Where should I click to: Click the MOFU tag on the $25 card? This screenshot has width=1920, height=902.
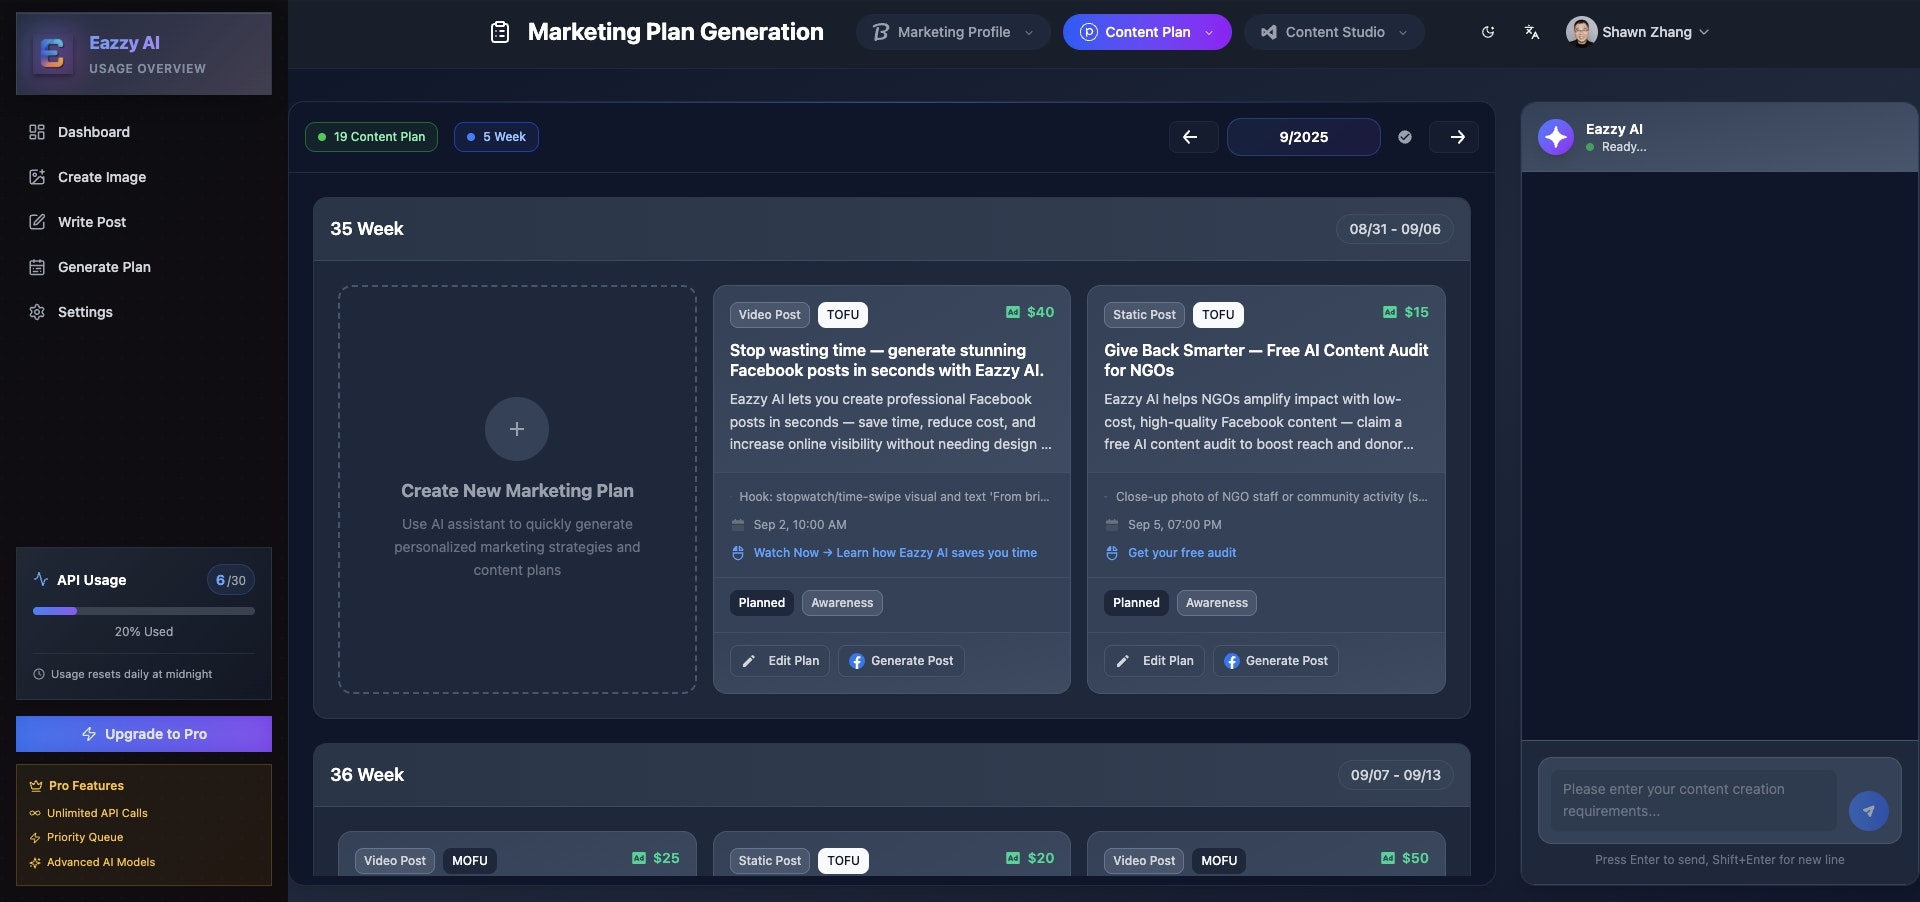coord(469,861)
